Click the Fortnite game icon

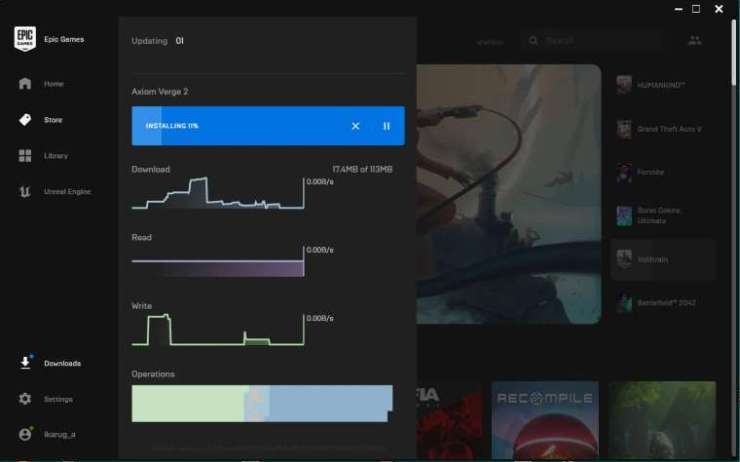[624, 172]
